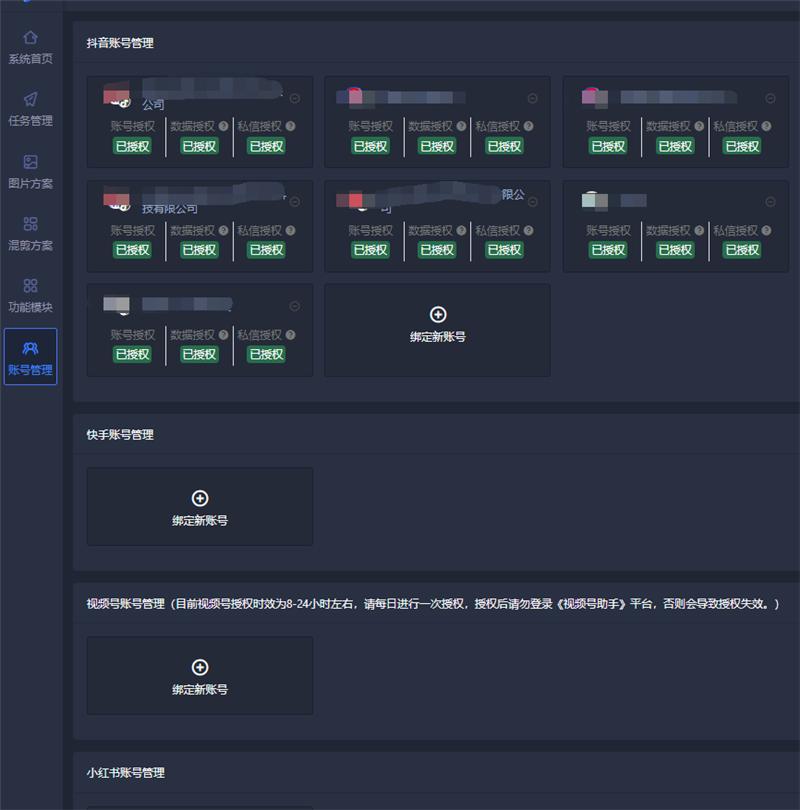The image size is (800, 810).
Task: Click the 数据授权 help icon on the 限公 card
Action: pyautogui.click(x=461, y=230)
